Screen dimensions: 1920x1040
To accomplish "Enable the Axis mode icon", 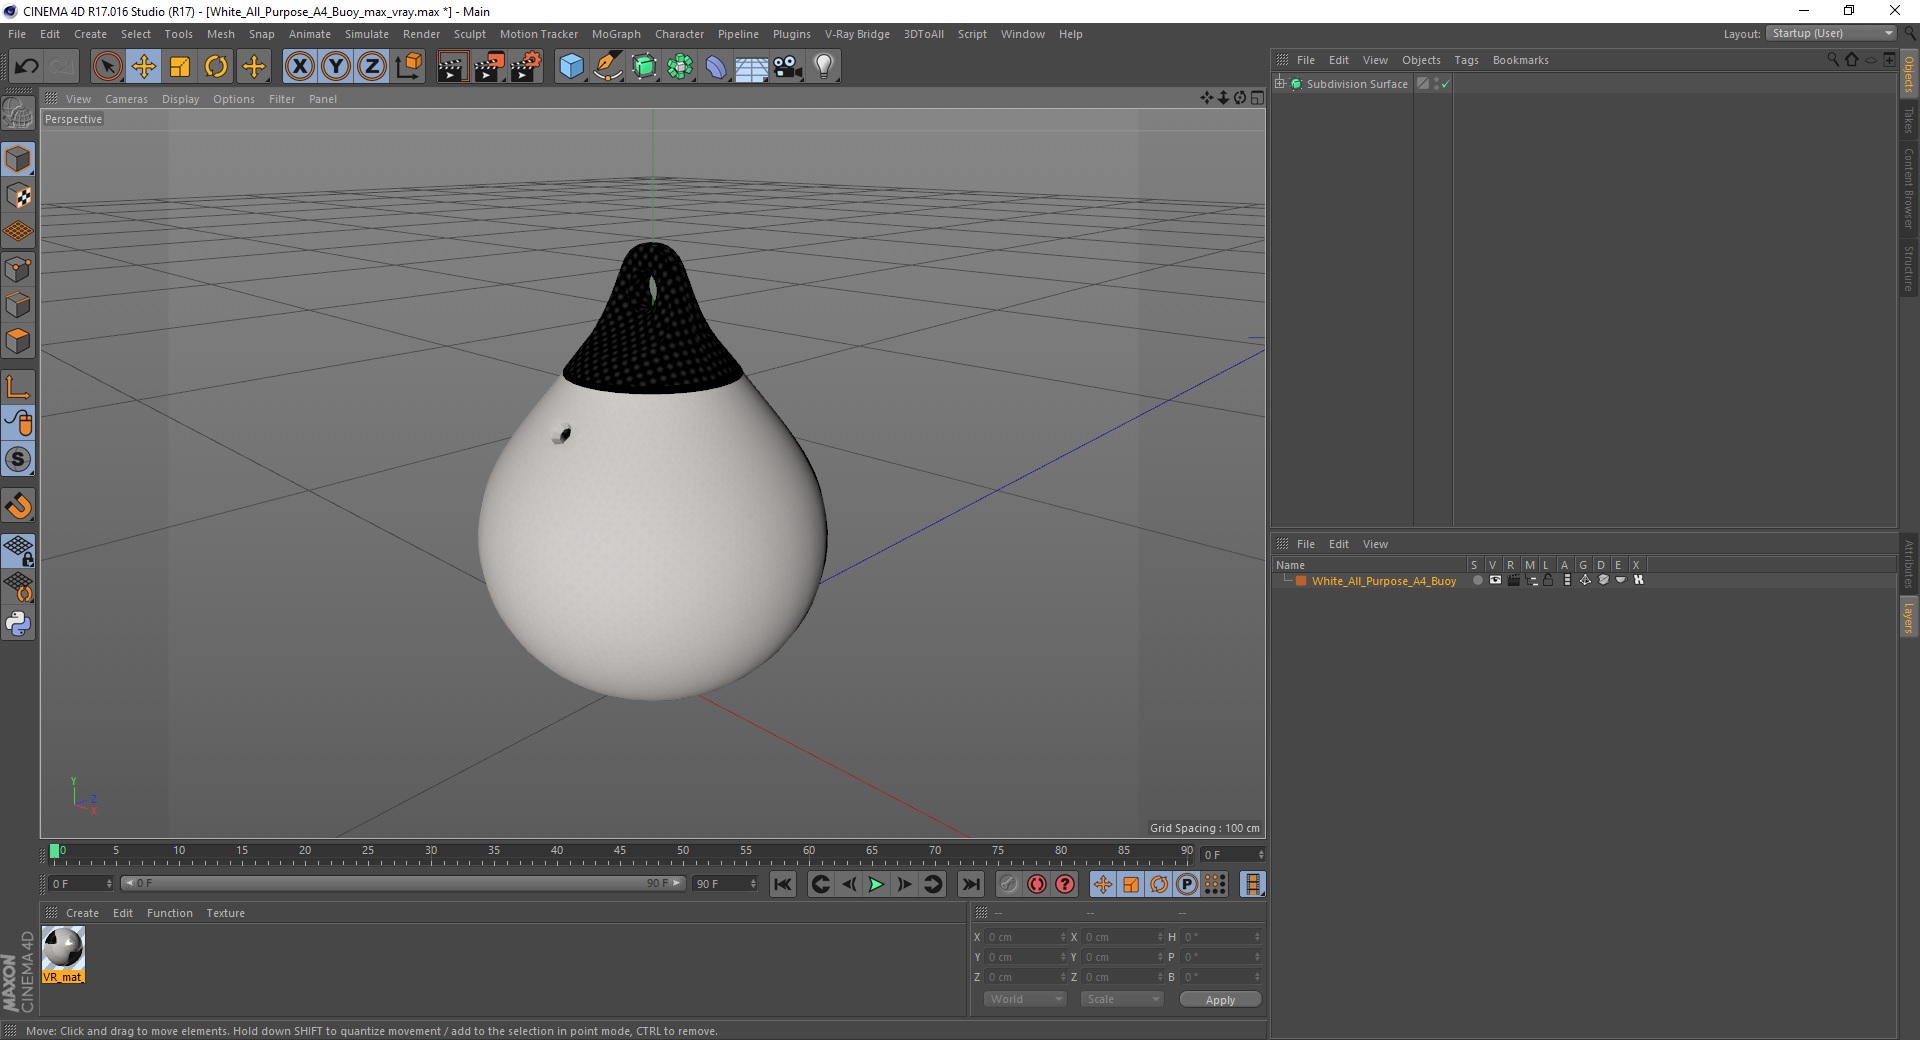I will (x=18, y=387).
